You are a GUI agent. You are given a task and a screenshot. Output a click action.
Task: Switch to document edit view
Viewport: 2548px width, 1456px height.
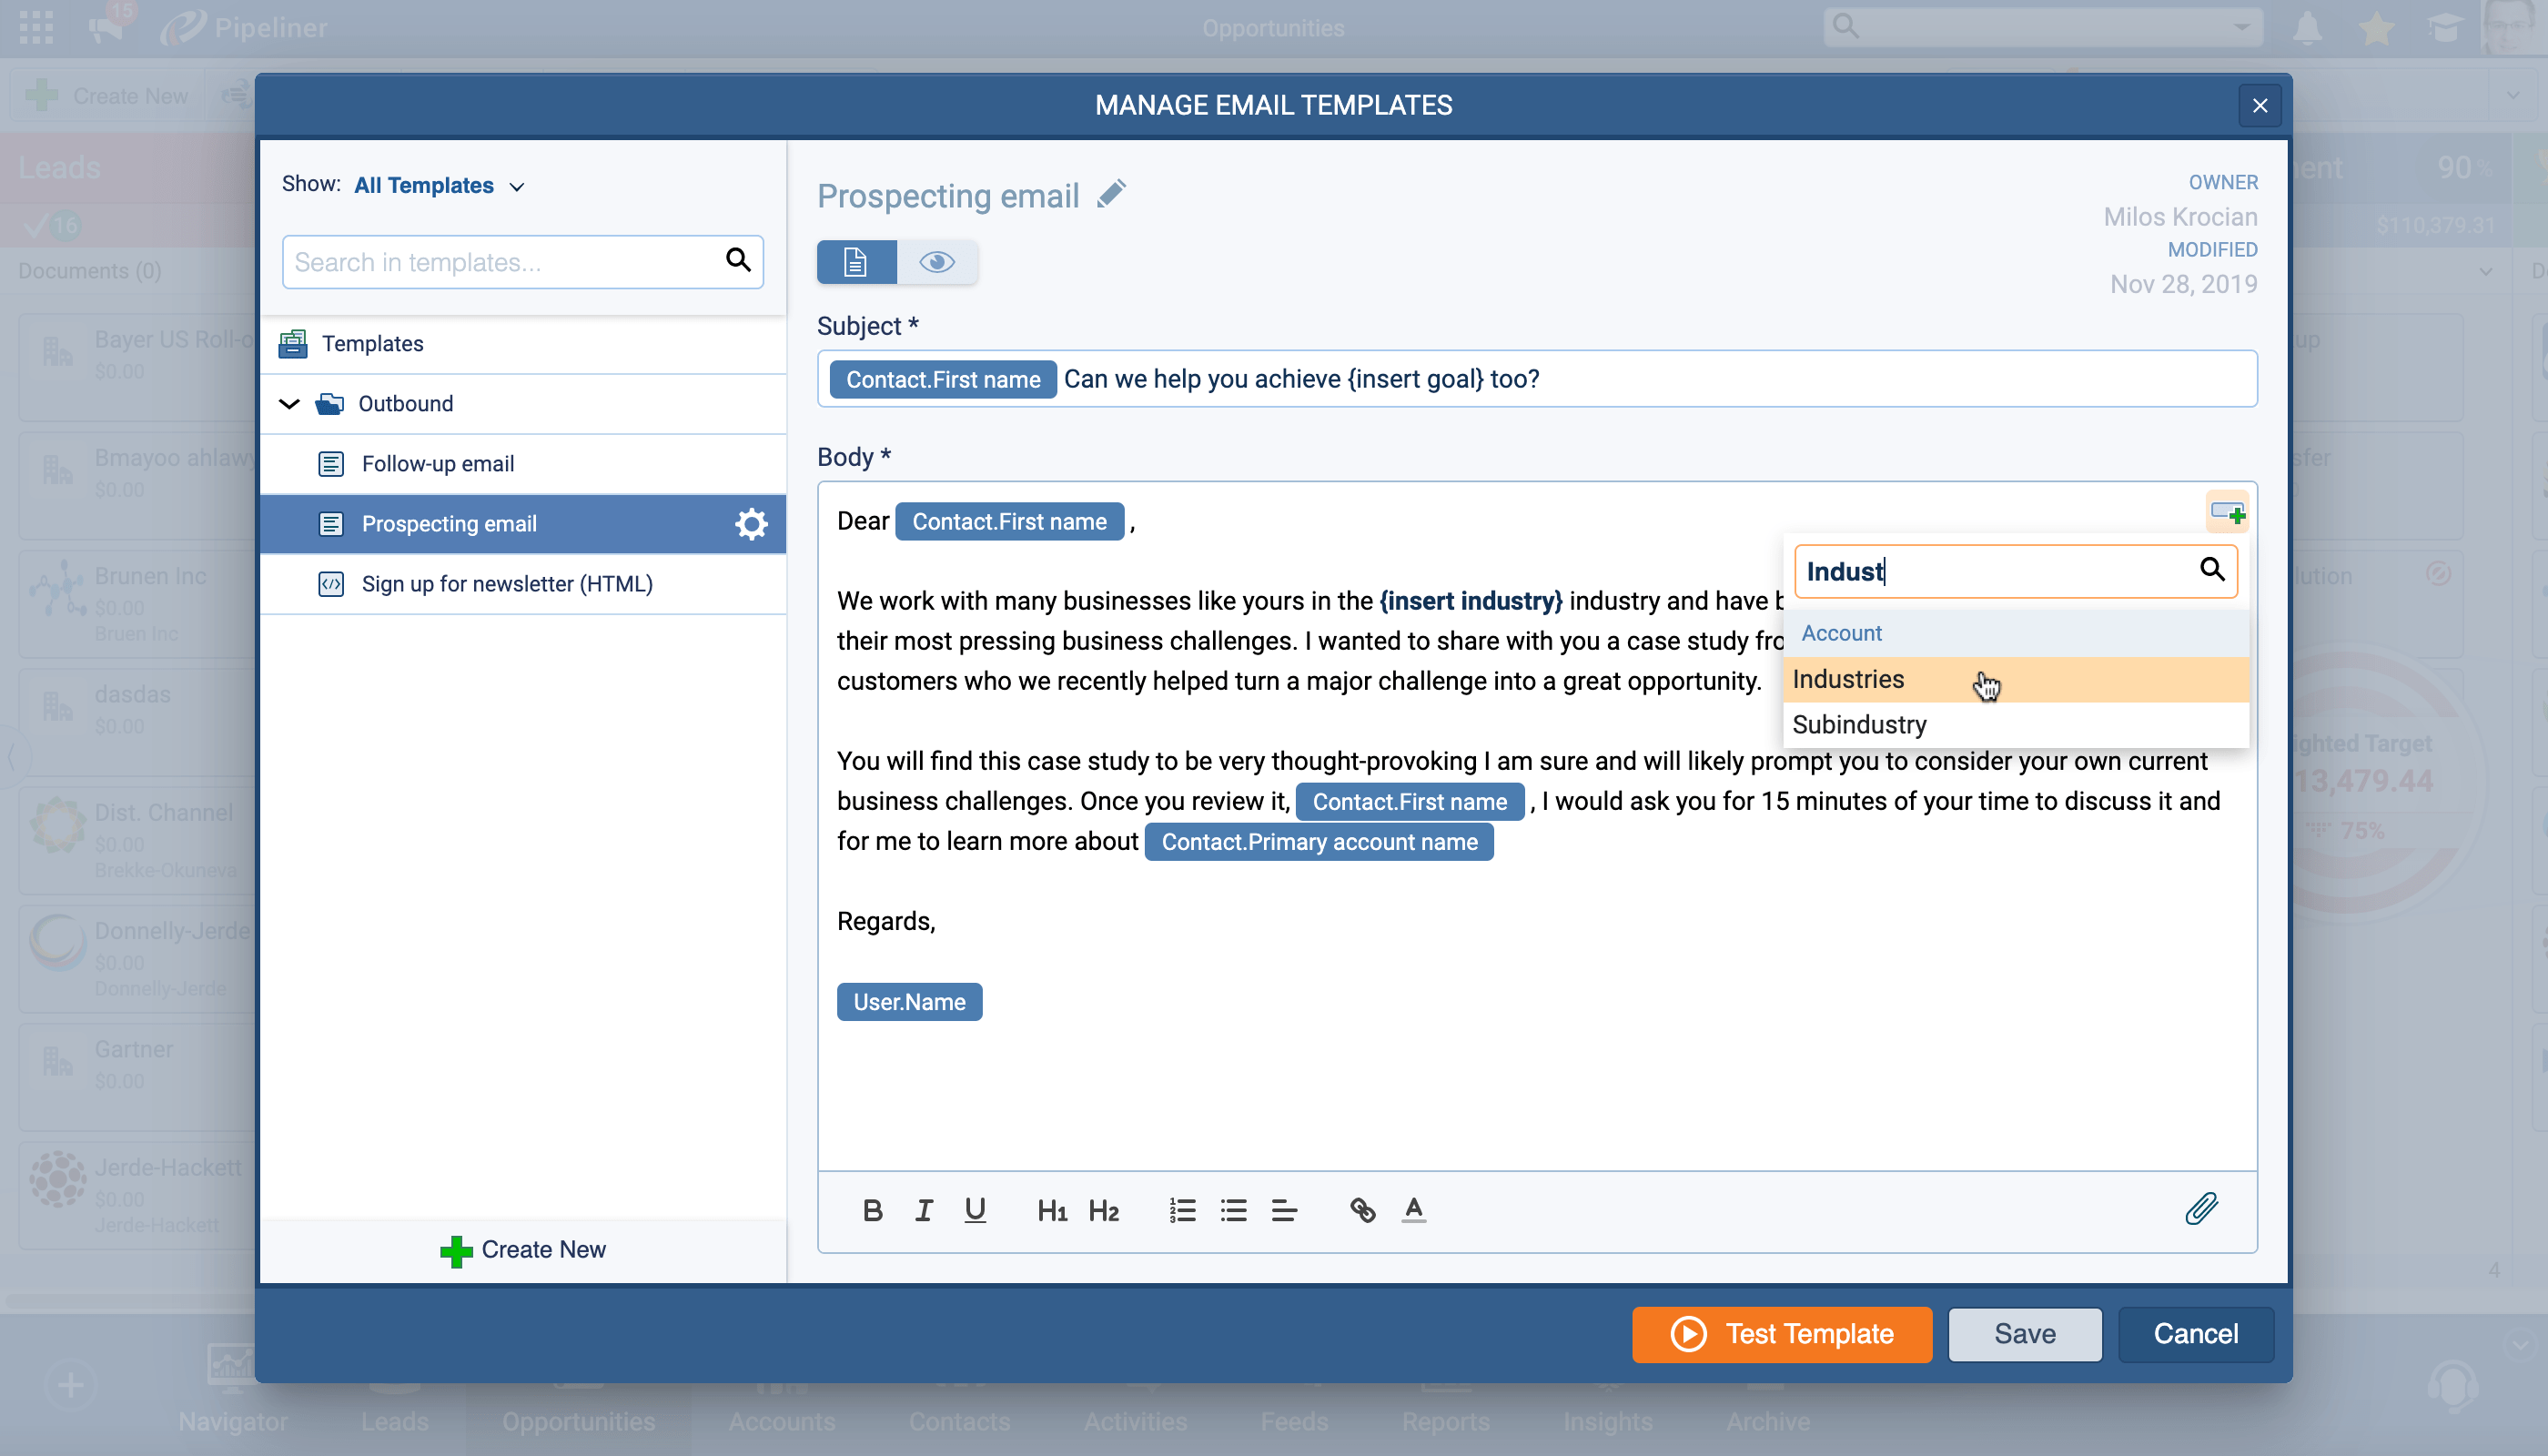coord(856,262)
